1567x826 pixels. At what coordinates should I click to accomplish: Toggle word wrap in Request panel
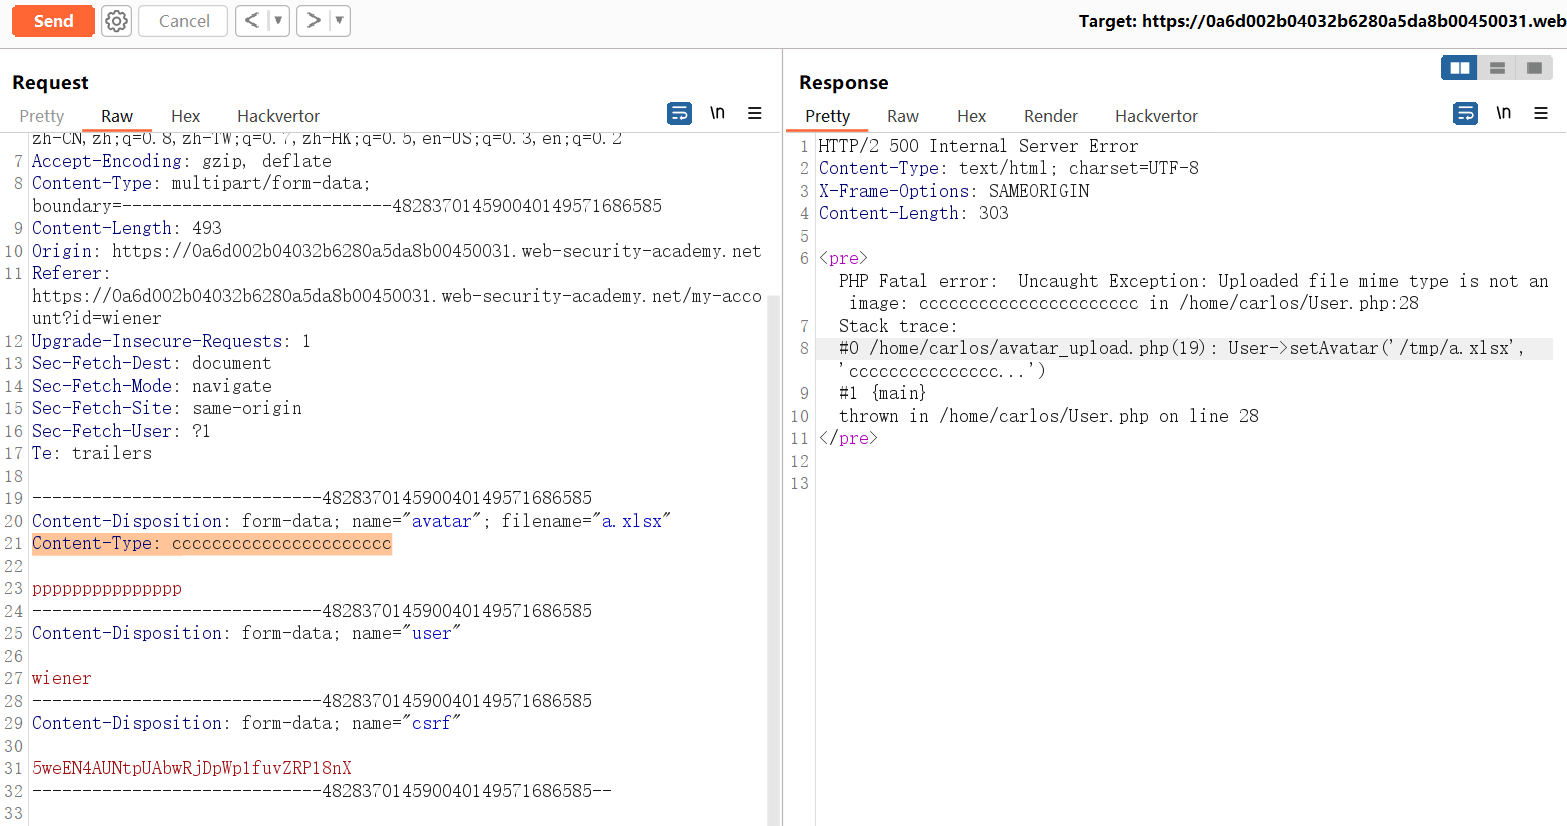(679, 114)
